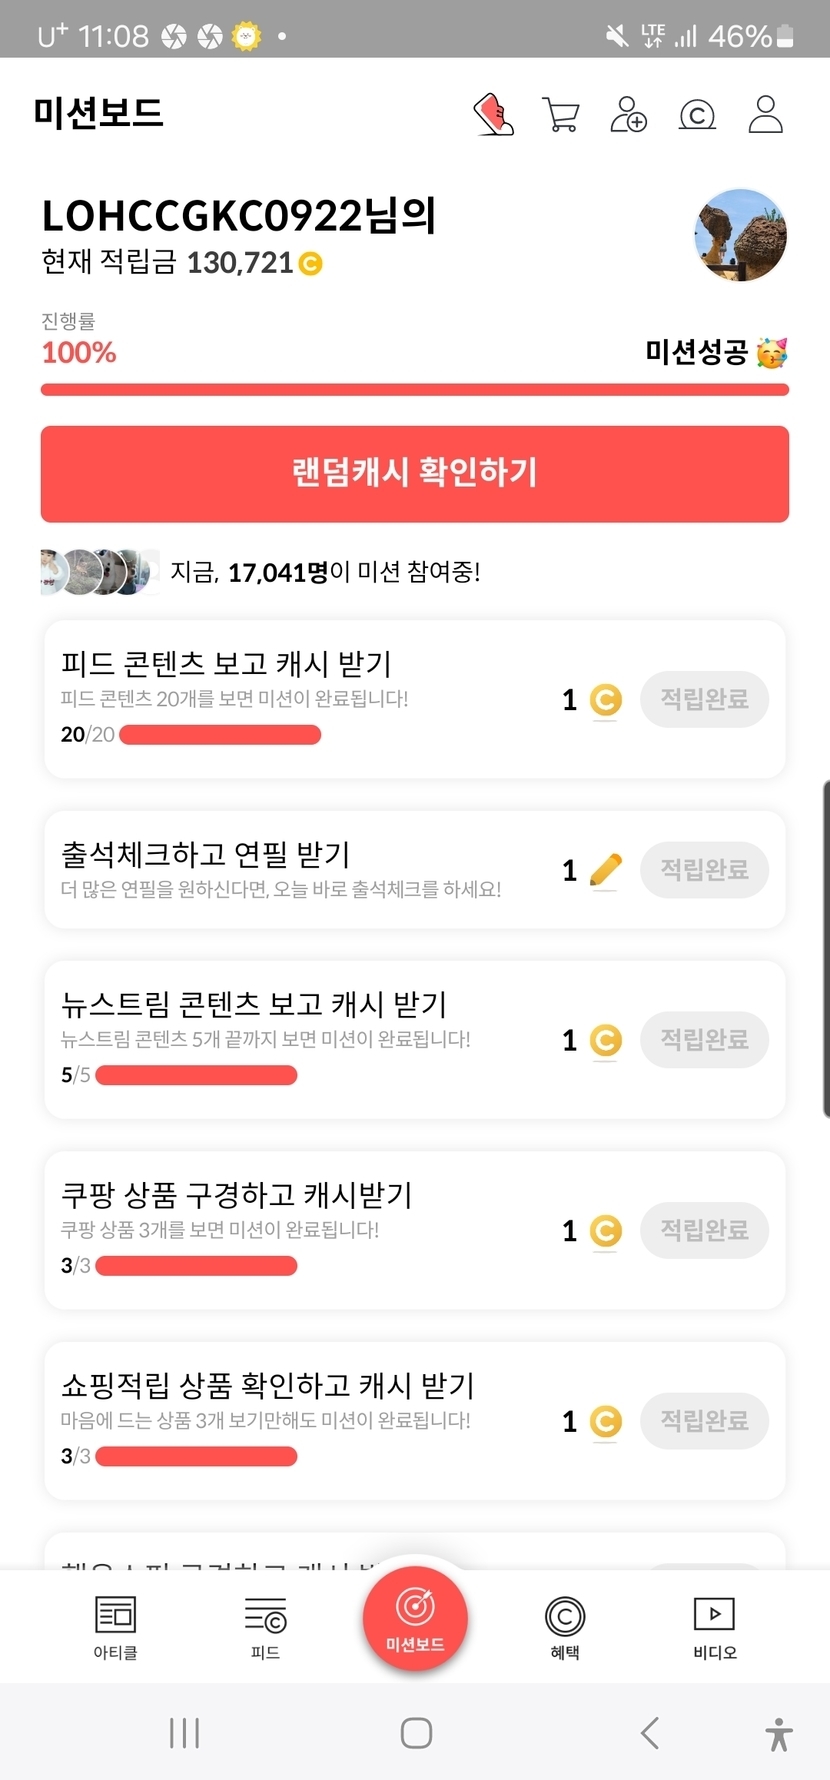Tap the red sneaker icon in header

[493, 115]
